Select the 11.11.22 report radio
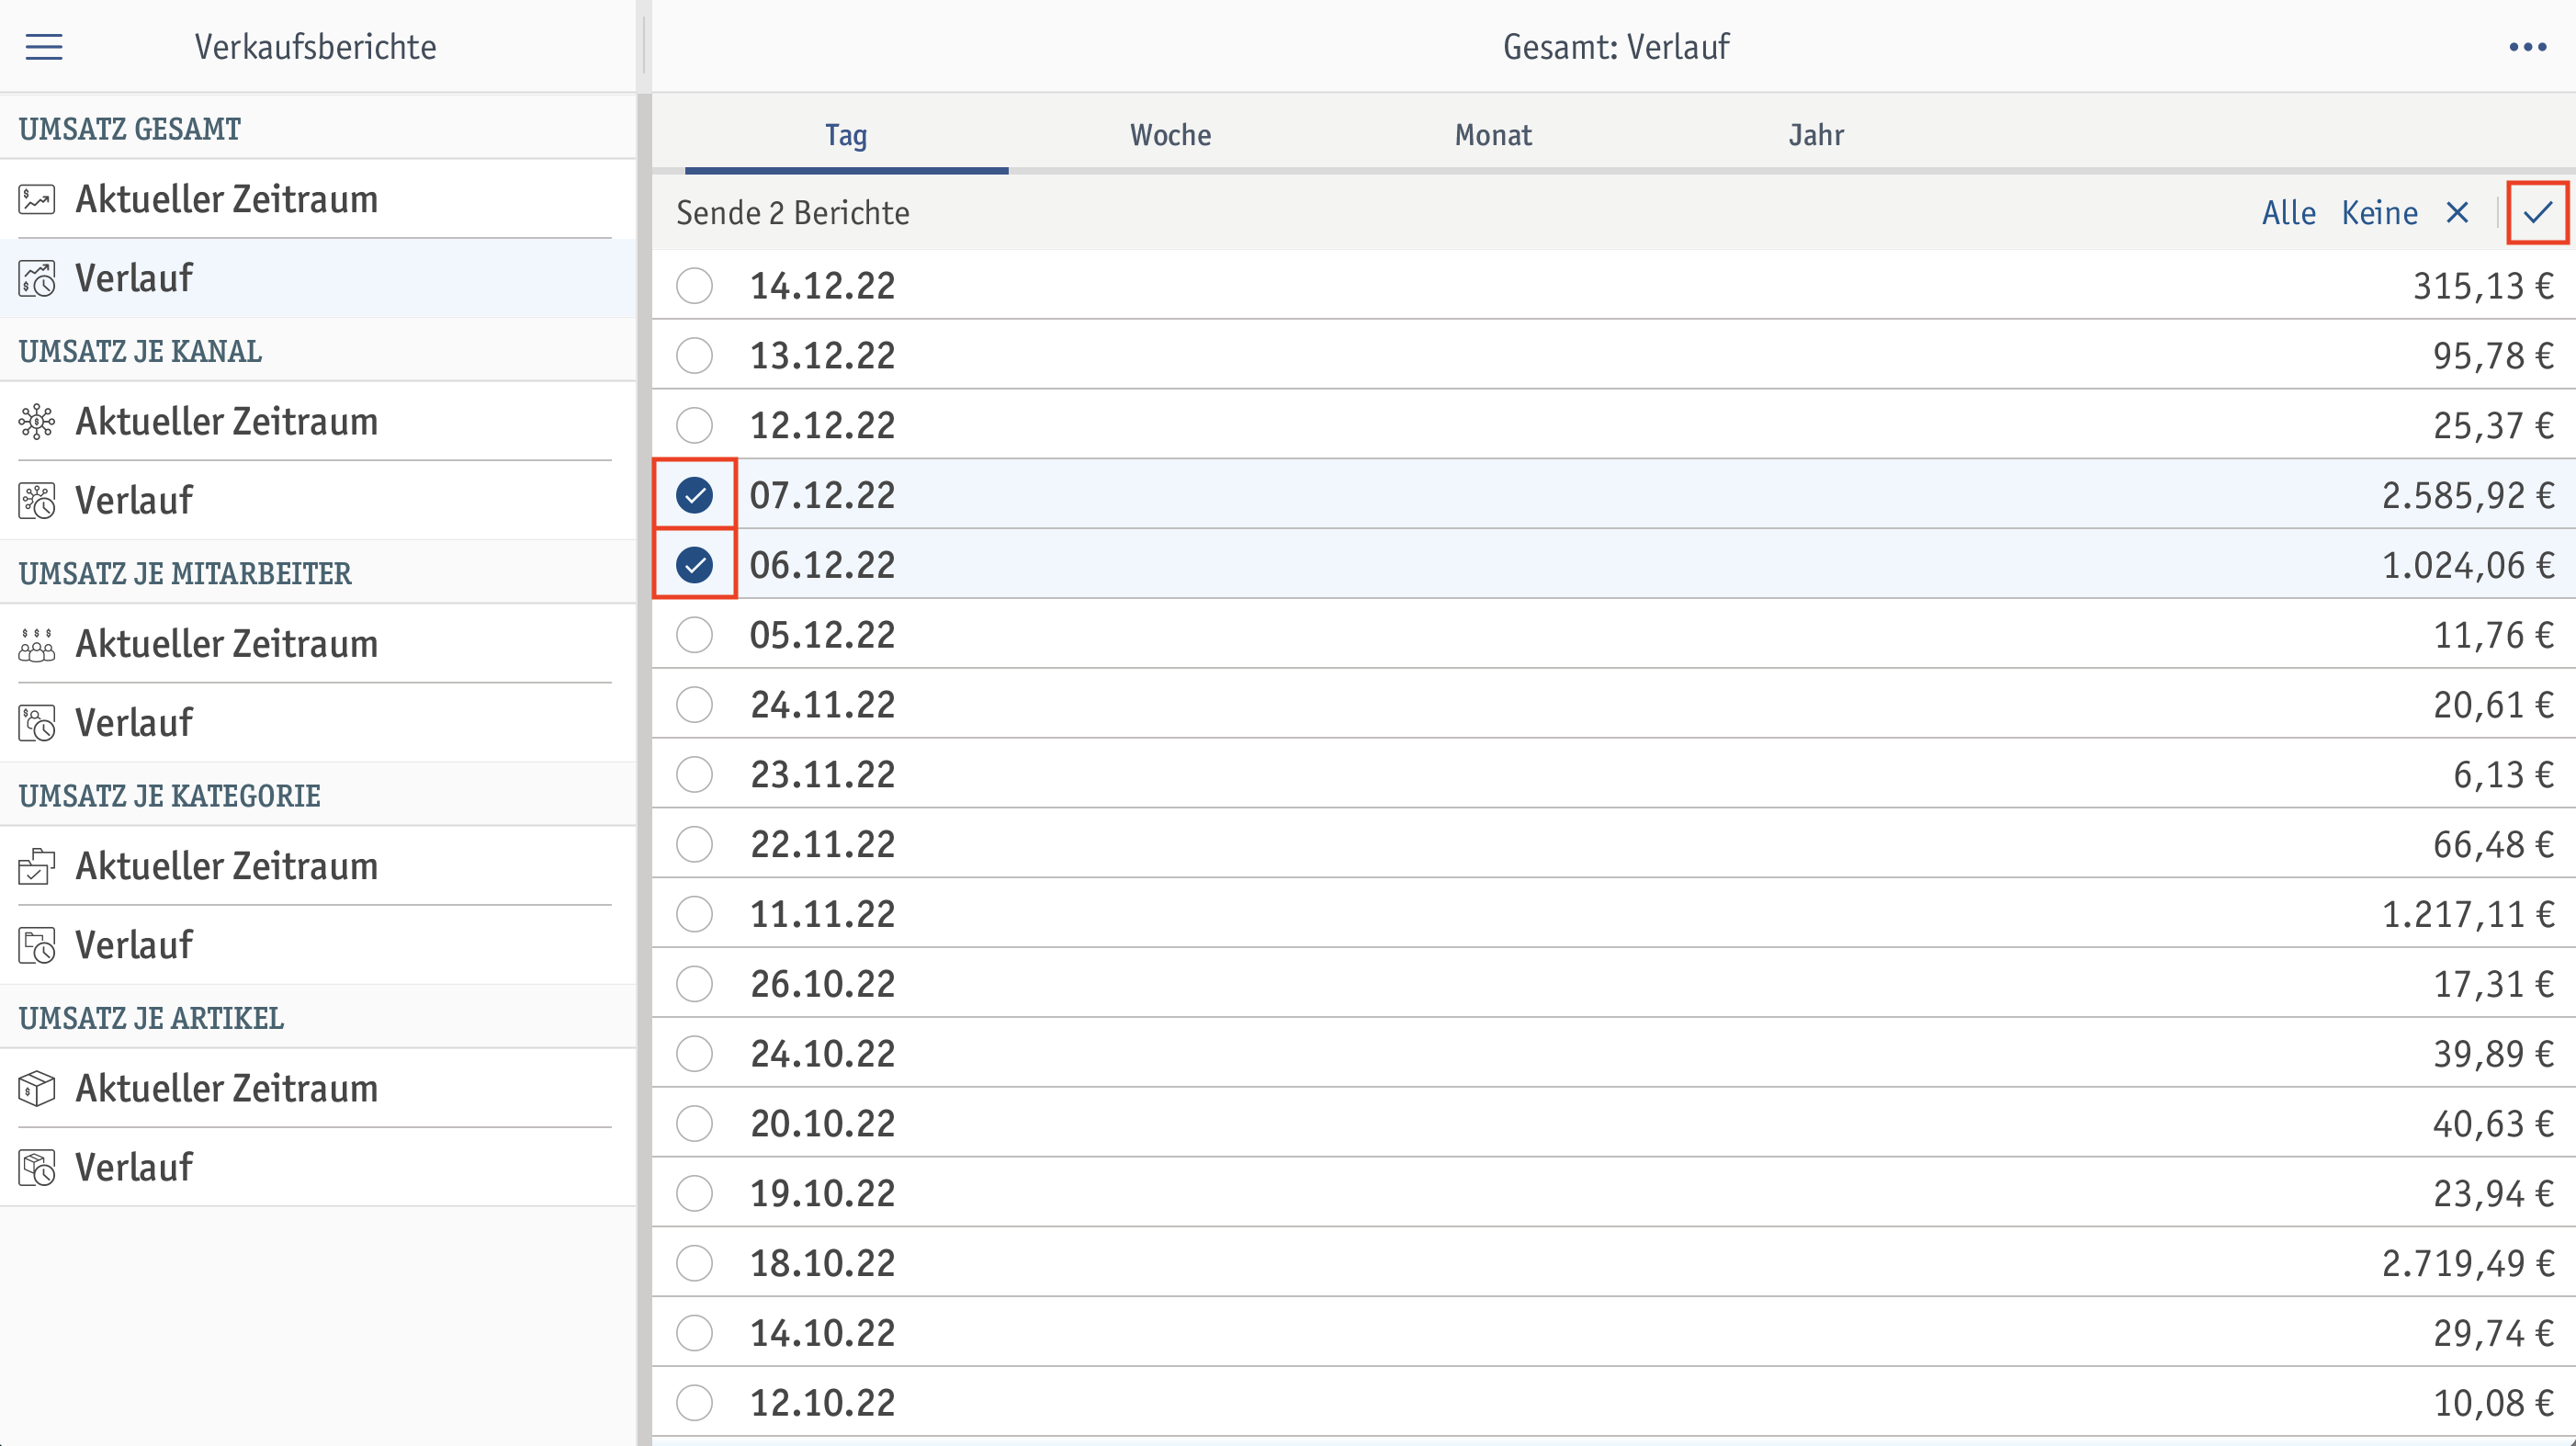Image resolution: width=2576 pixels, height=1446 pixels. [x=694, y=914]
